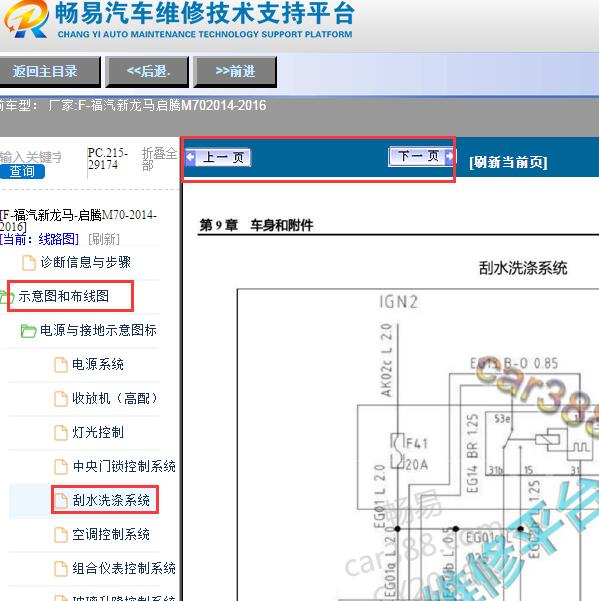Click the right arrow icon beside 下一页
Viewport: 599px width, 601px height.
pos(449,156)
